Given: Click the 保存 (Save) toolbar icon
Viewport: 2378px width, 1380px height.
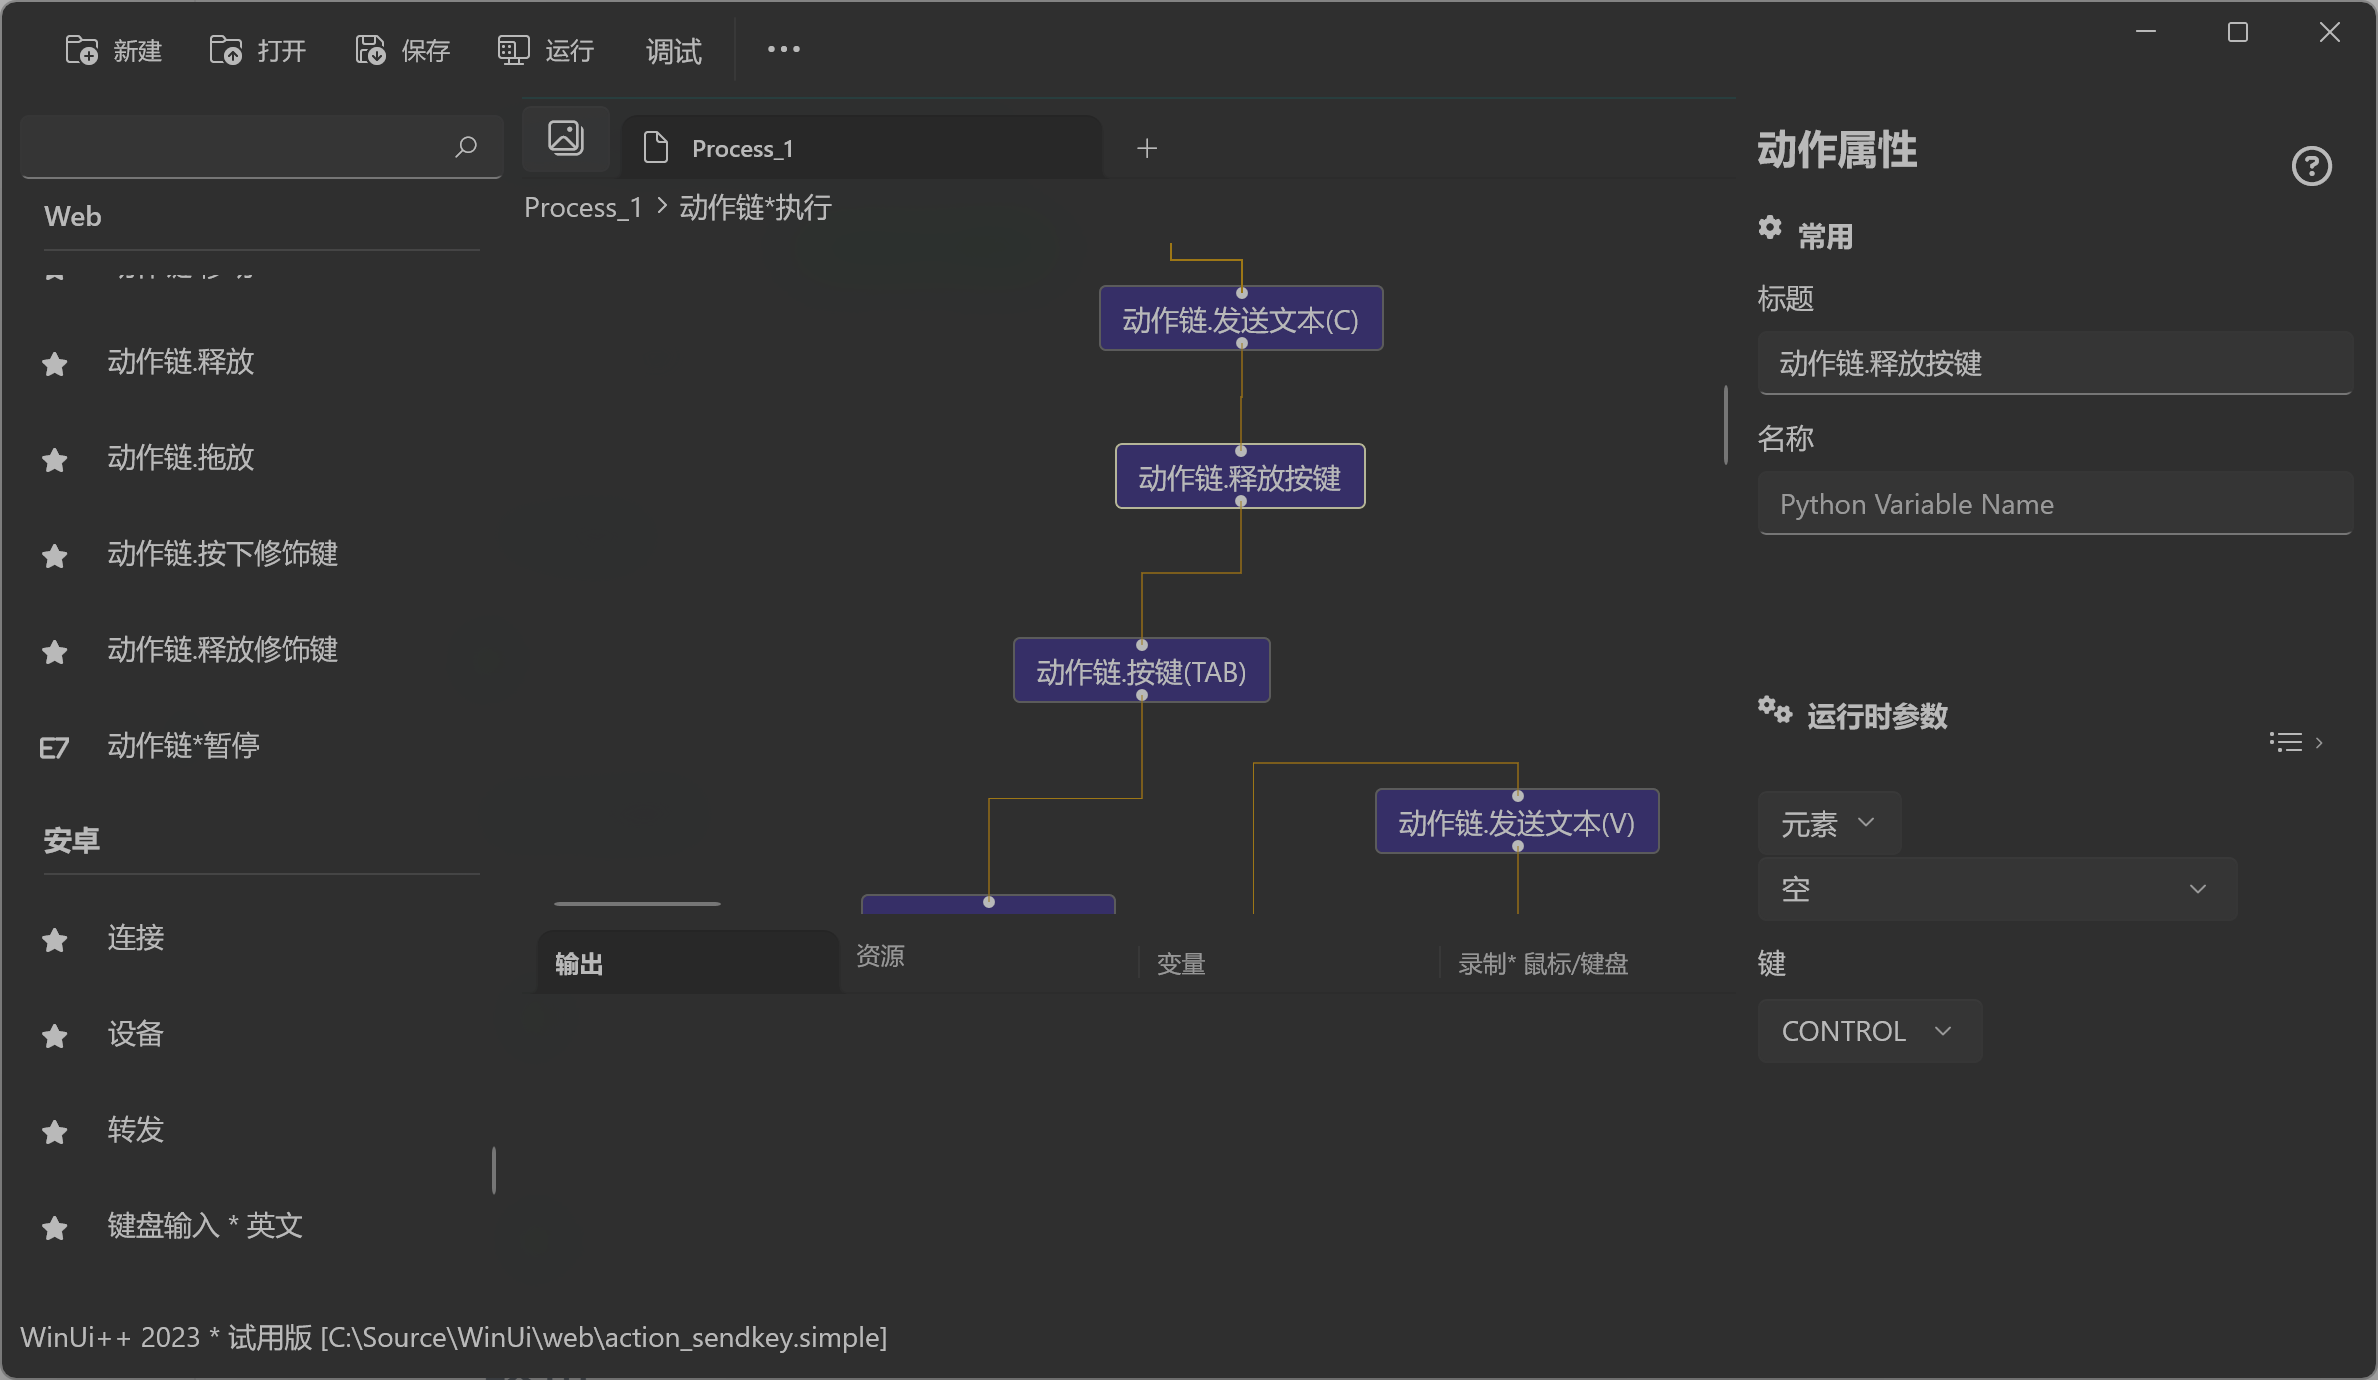Looking at the screenshot, I should [369, 49].
